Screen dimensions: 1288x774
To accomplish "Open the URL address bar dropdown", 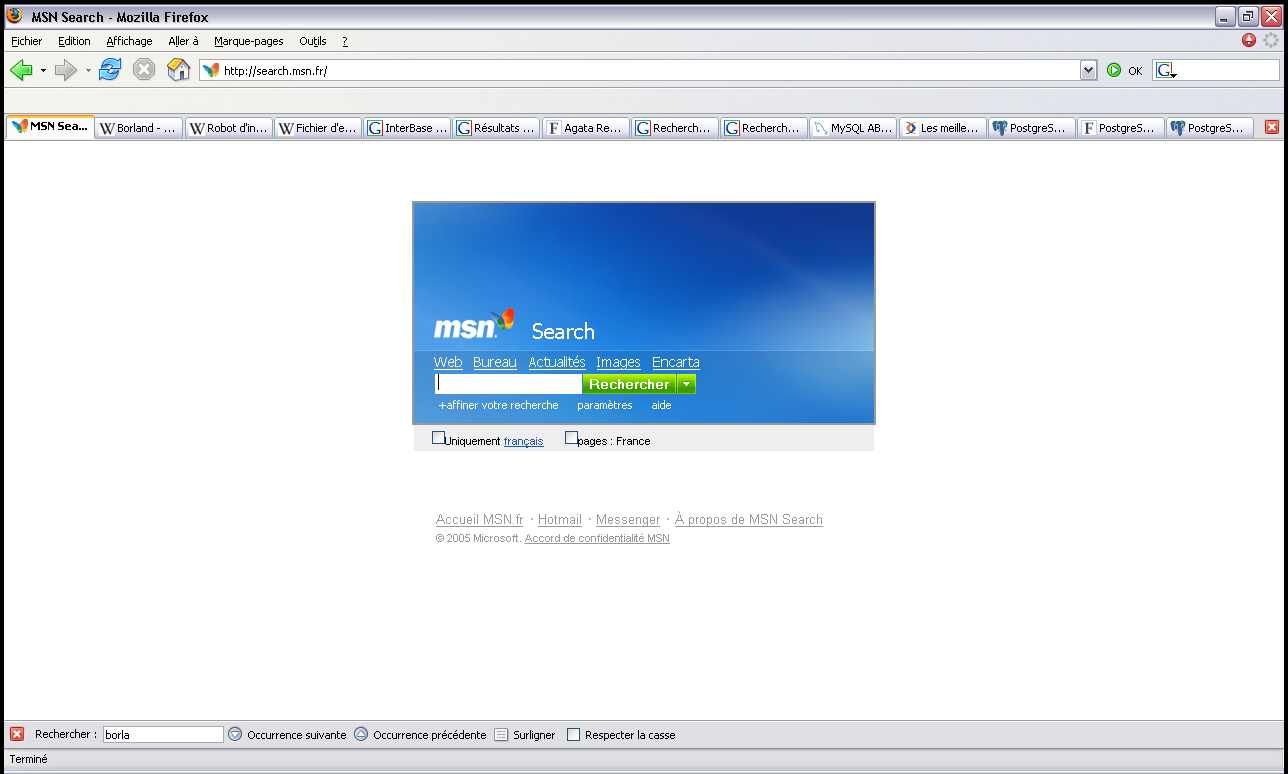I will click(1089, 70).
